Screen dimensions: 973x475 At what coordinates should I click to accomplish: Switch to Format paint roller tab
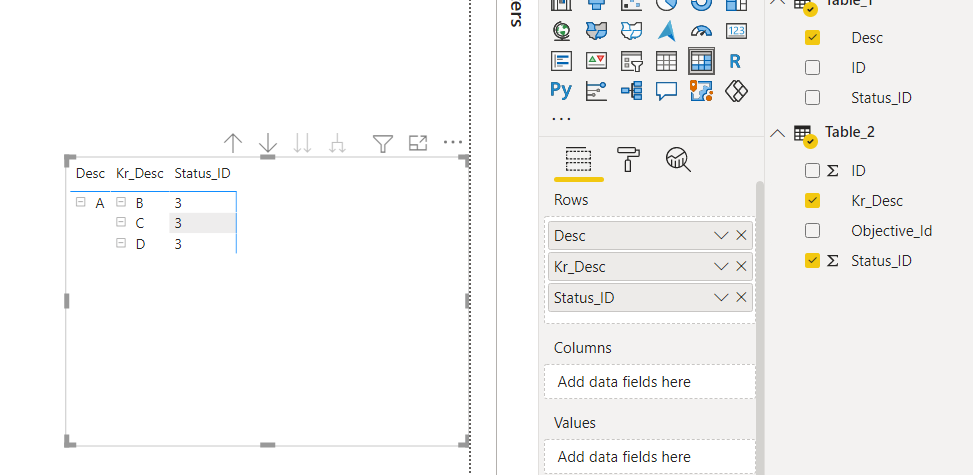coord(628,160)
